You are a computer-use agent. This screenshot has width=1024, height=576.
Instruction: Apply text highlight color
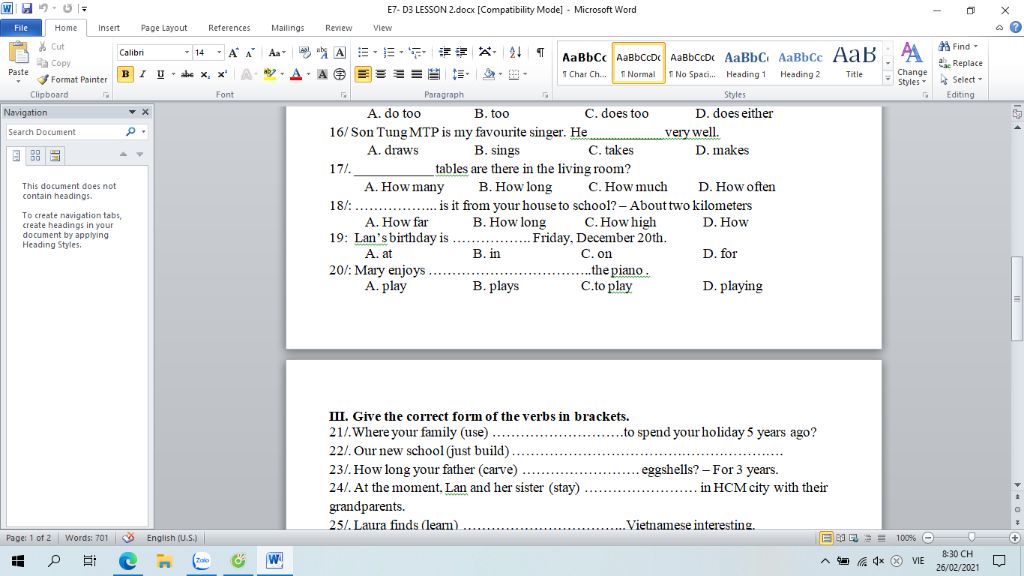(269, 74)
